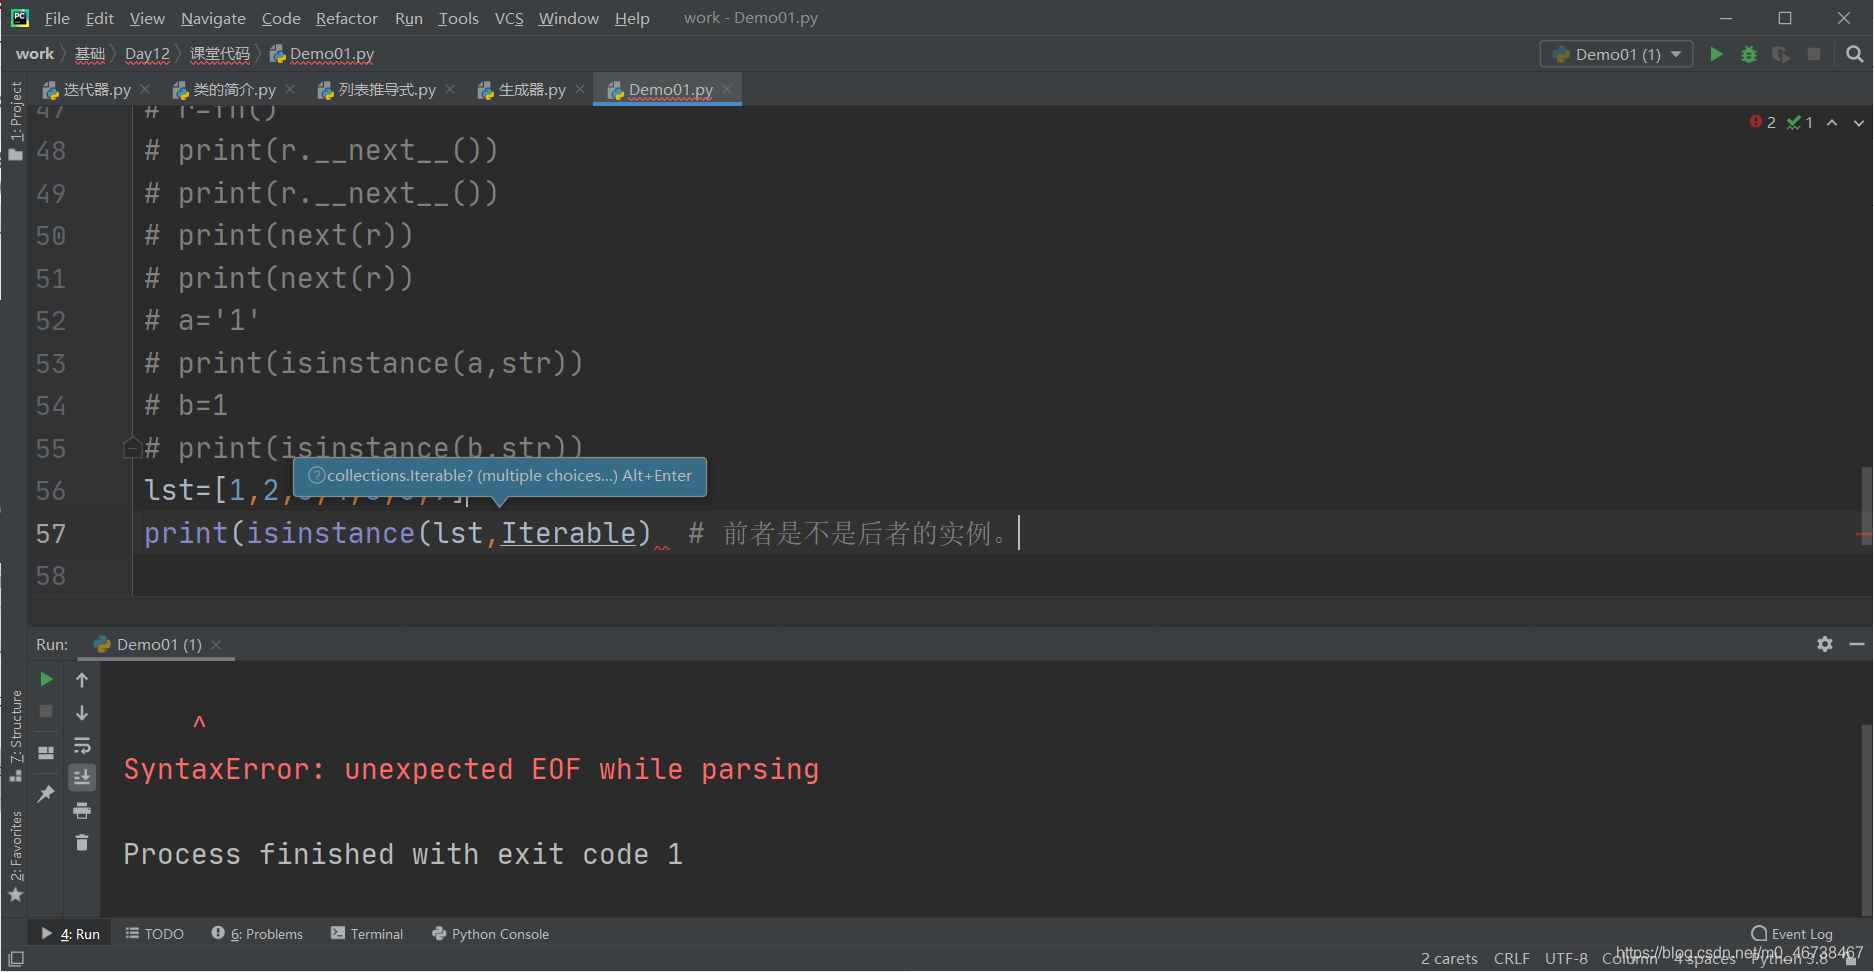Toggle the Structure tool window
The width and height of the screenshot is (1874, 972).
tap(15, 735)
